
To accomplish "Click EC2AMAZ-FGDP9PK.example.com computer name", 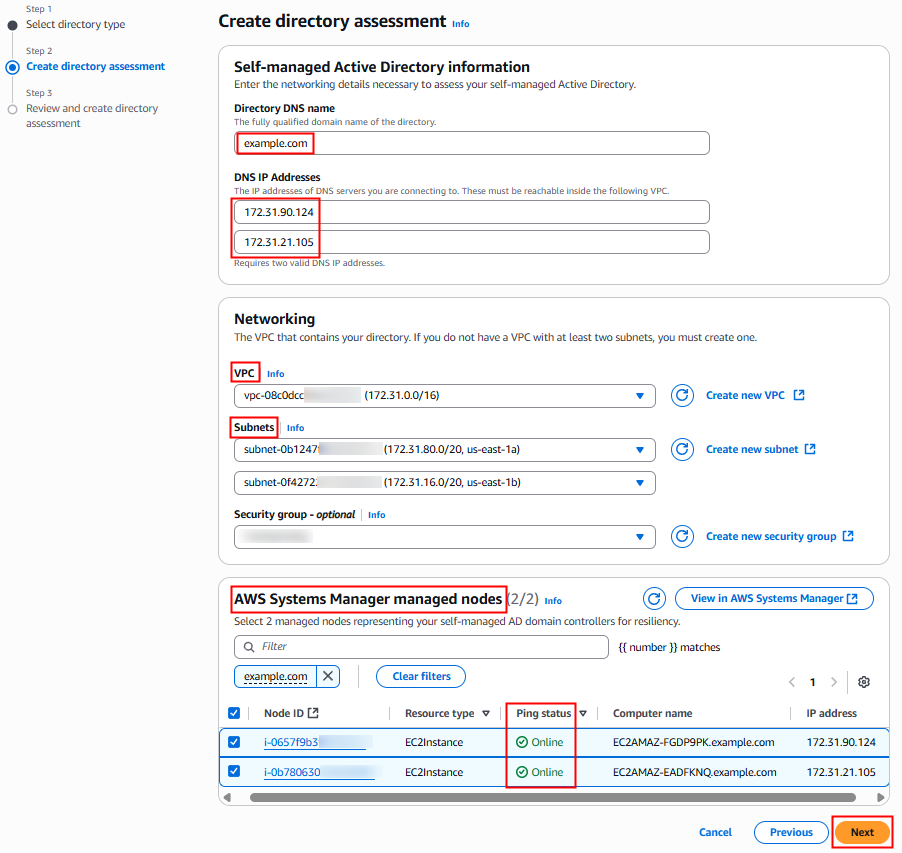I will coord(693,742).
